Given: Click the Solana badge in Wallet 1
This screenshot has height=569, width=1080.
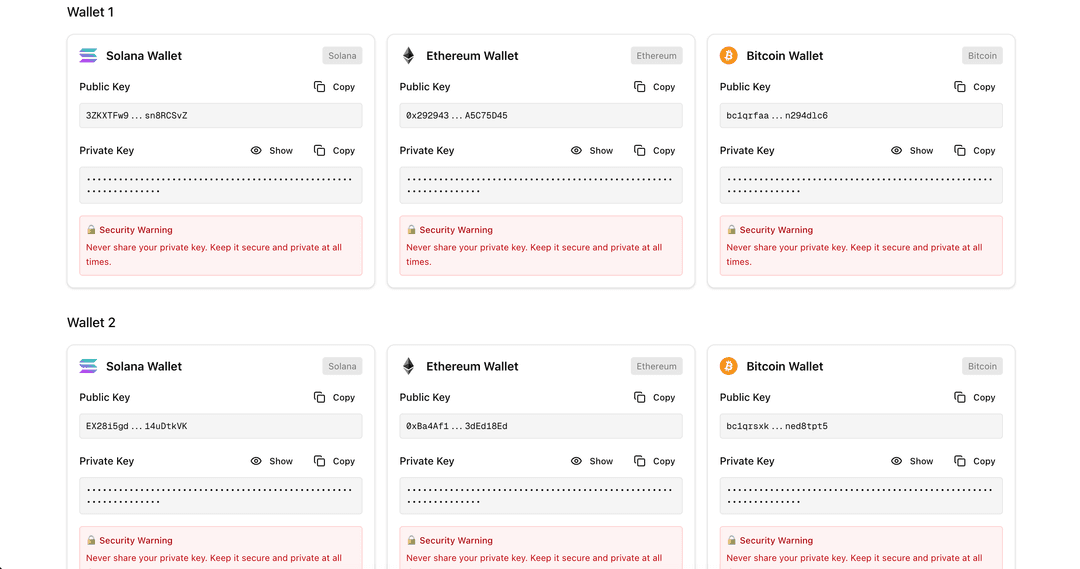Looking at the screenshot, I should point(342,56).
